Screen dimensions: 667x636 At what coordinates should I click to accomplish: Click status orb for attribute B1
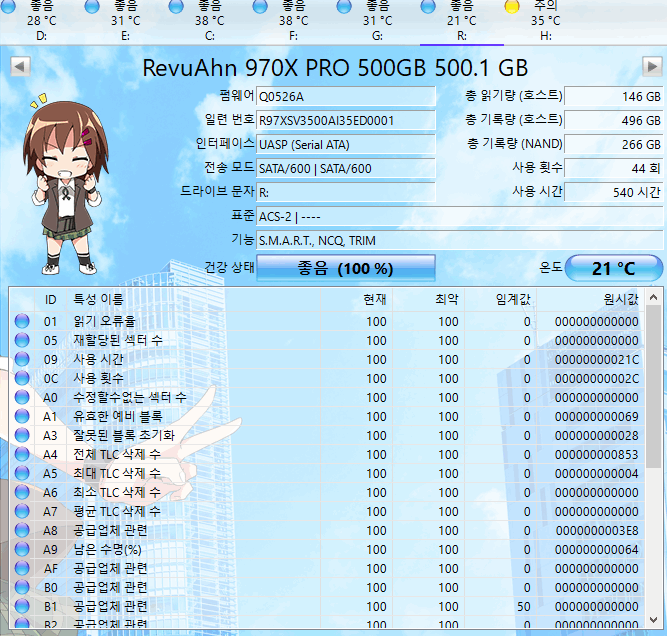click(x=22, y=606)
